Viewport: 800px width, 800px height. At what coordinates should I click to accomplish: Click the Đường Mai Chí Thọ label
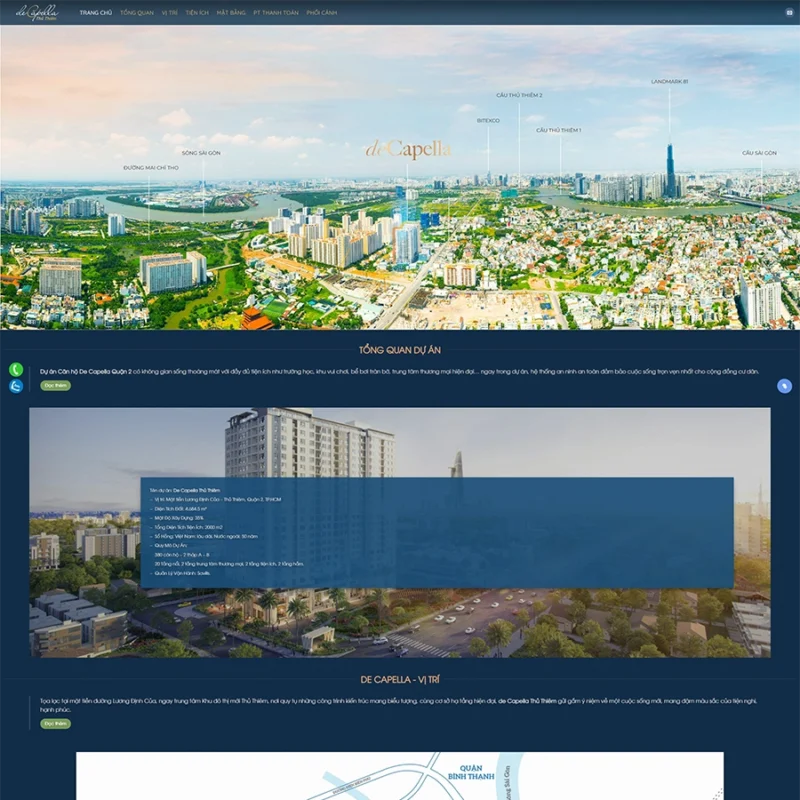tap(151, 168)
